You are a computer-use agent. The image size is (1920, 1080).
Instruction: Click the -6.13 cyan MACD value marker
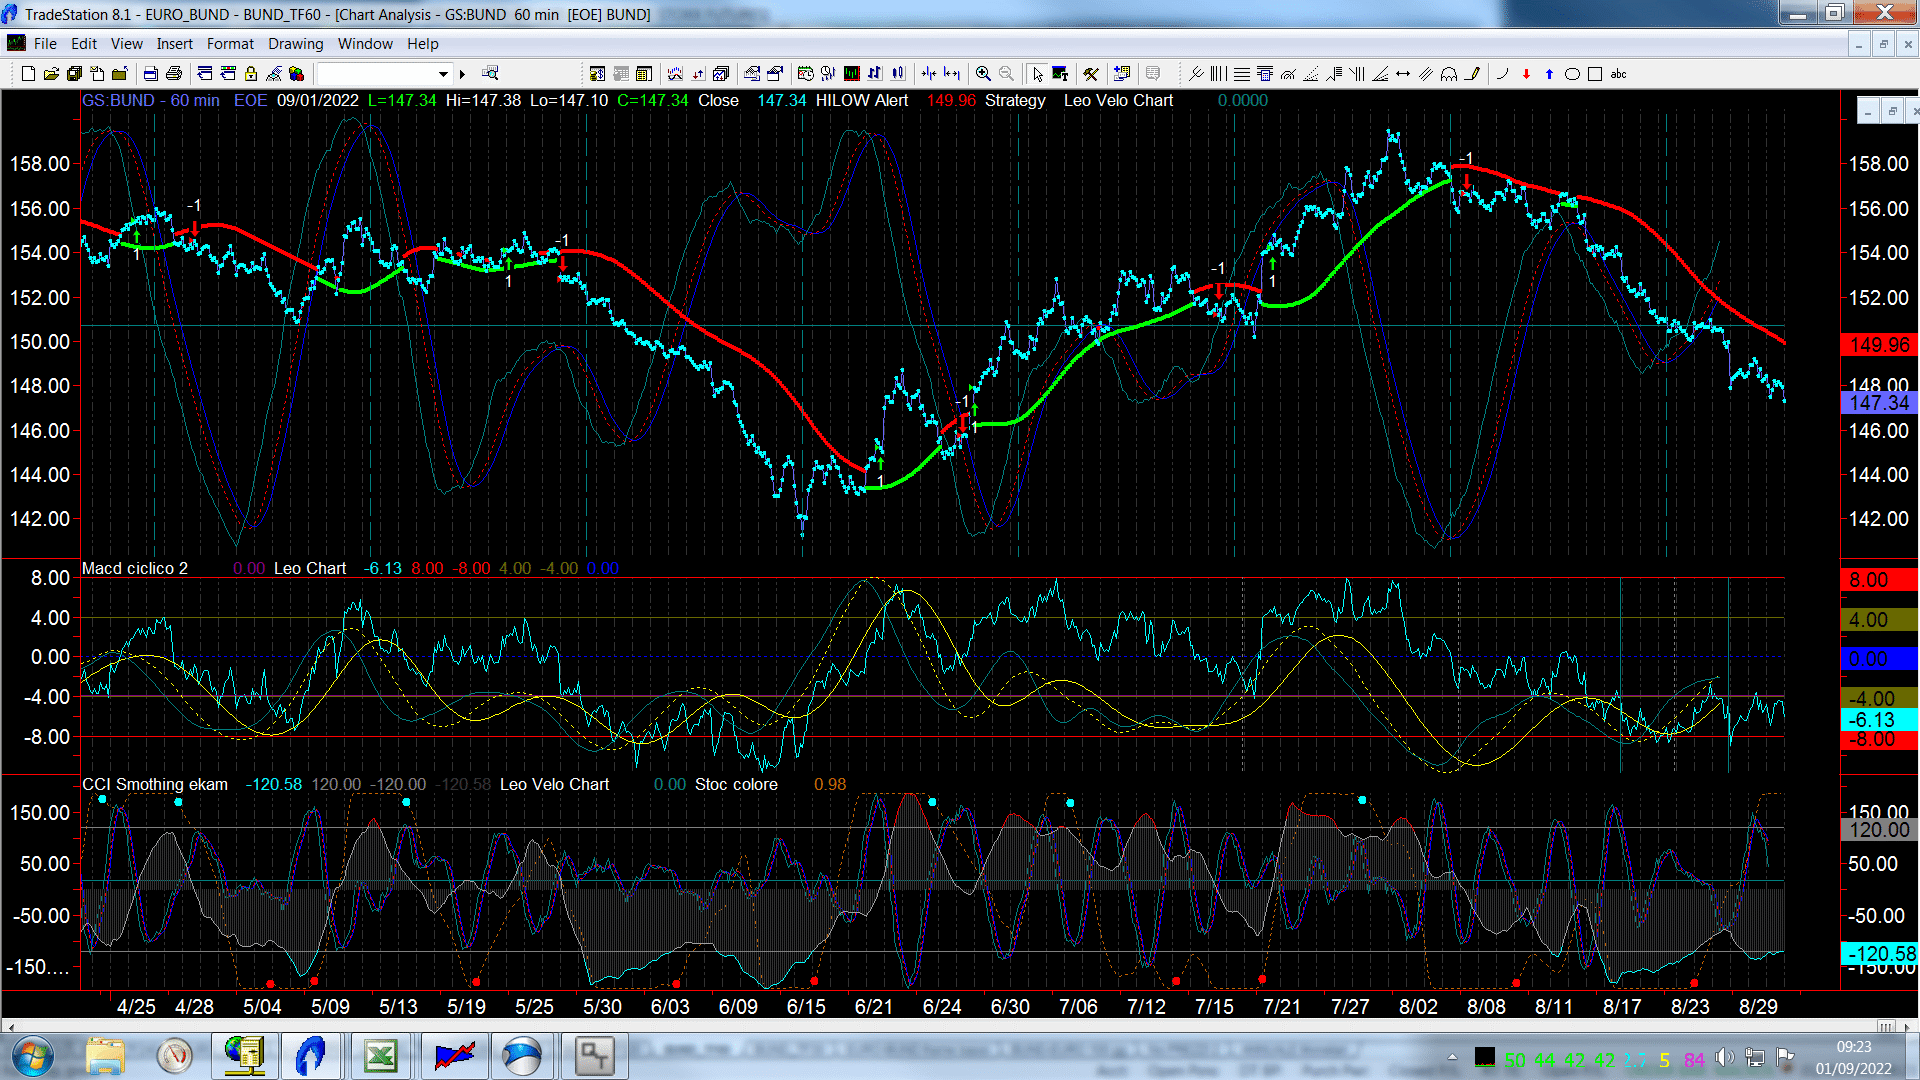pyautogui.click(x=1879, y=720)
